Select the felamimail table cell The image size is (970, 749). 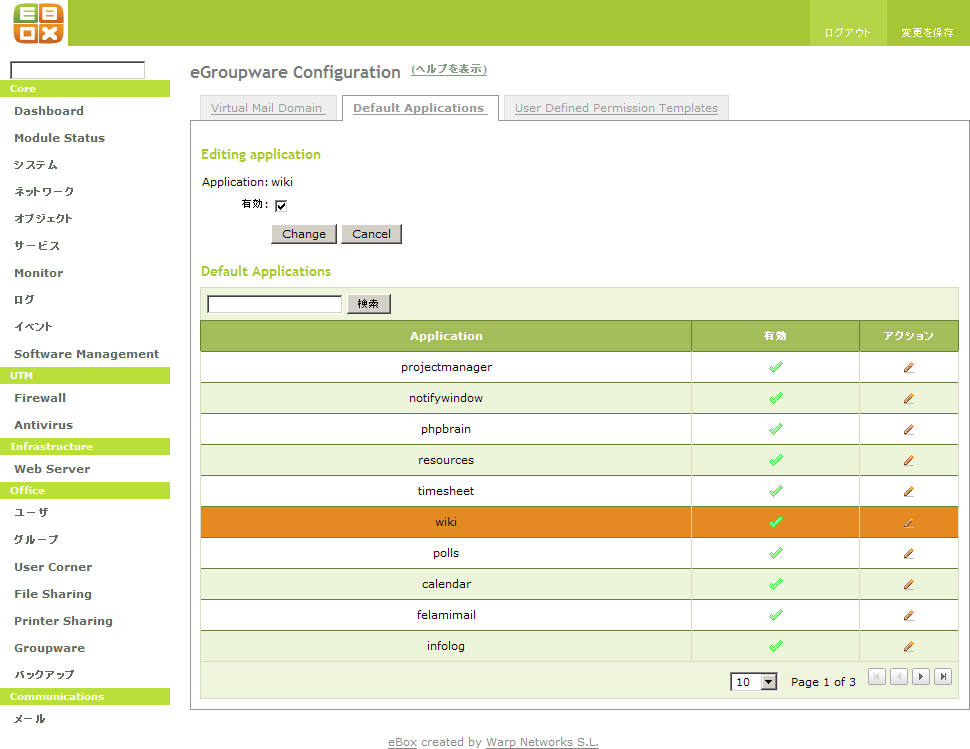pyautogui.click(x=446, y=615)
